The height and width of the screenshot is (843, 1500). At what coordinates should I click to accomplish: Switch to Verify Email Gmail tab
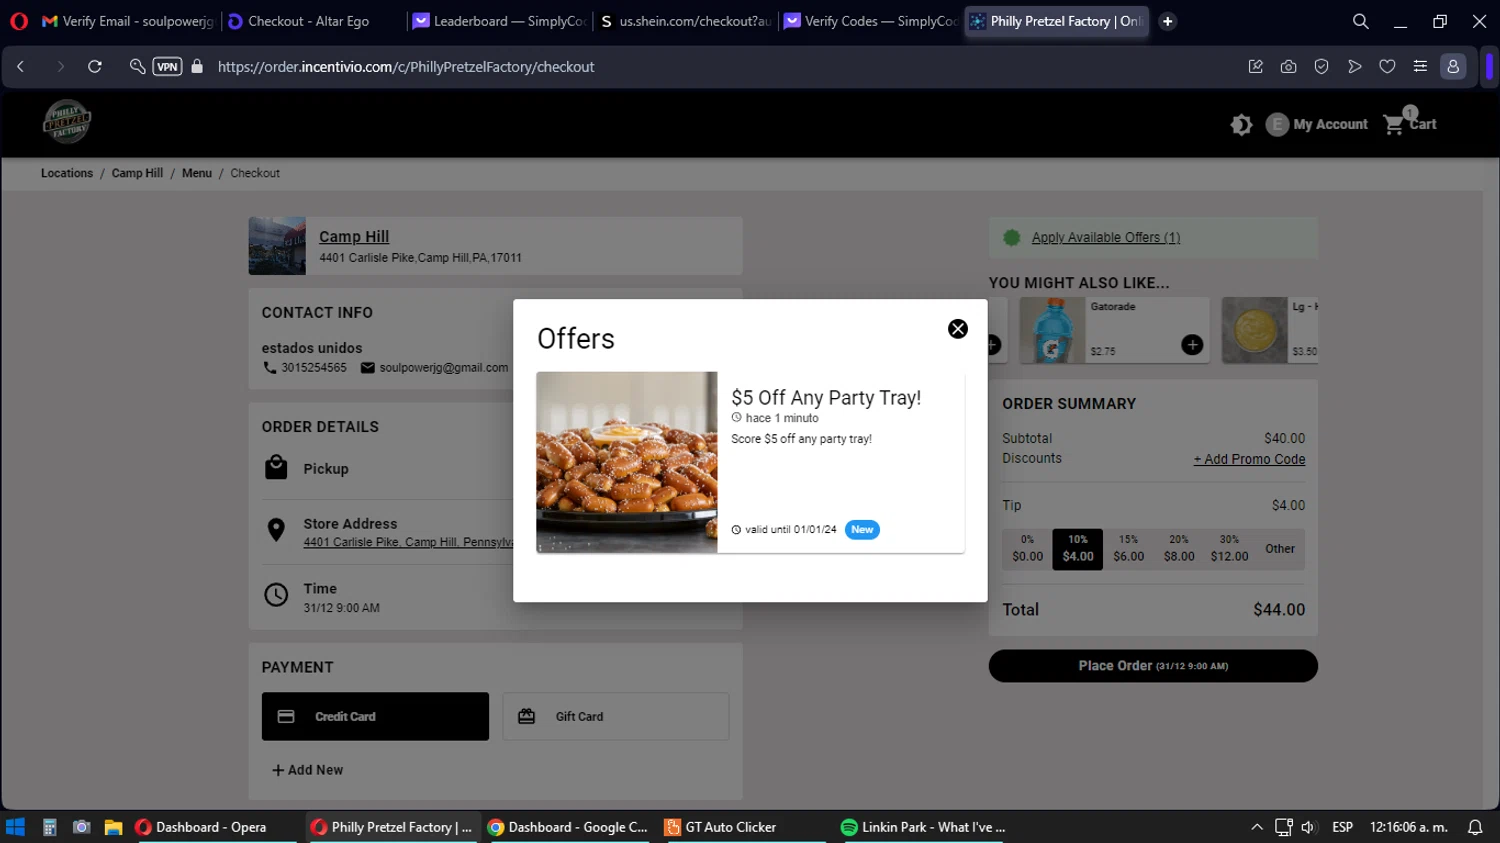[x=127, y=21]
